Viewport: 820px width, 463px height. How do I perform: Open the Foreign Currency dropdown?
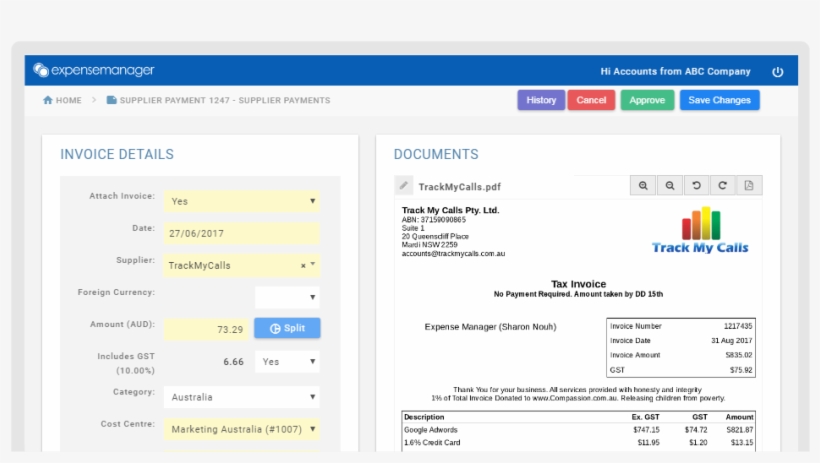point(287,297)
